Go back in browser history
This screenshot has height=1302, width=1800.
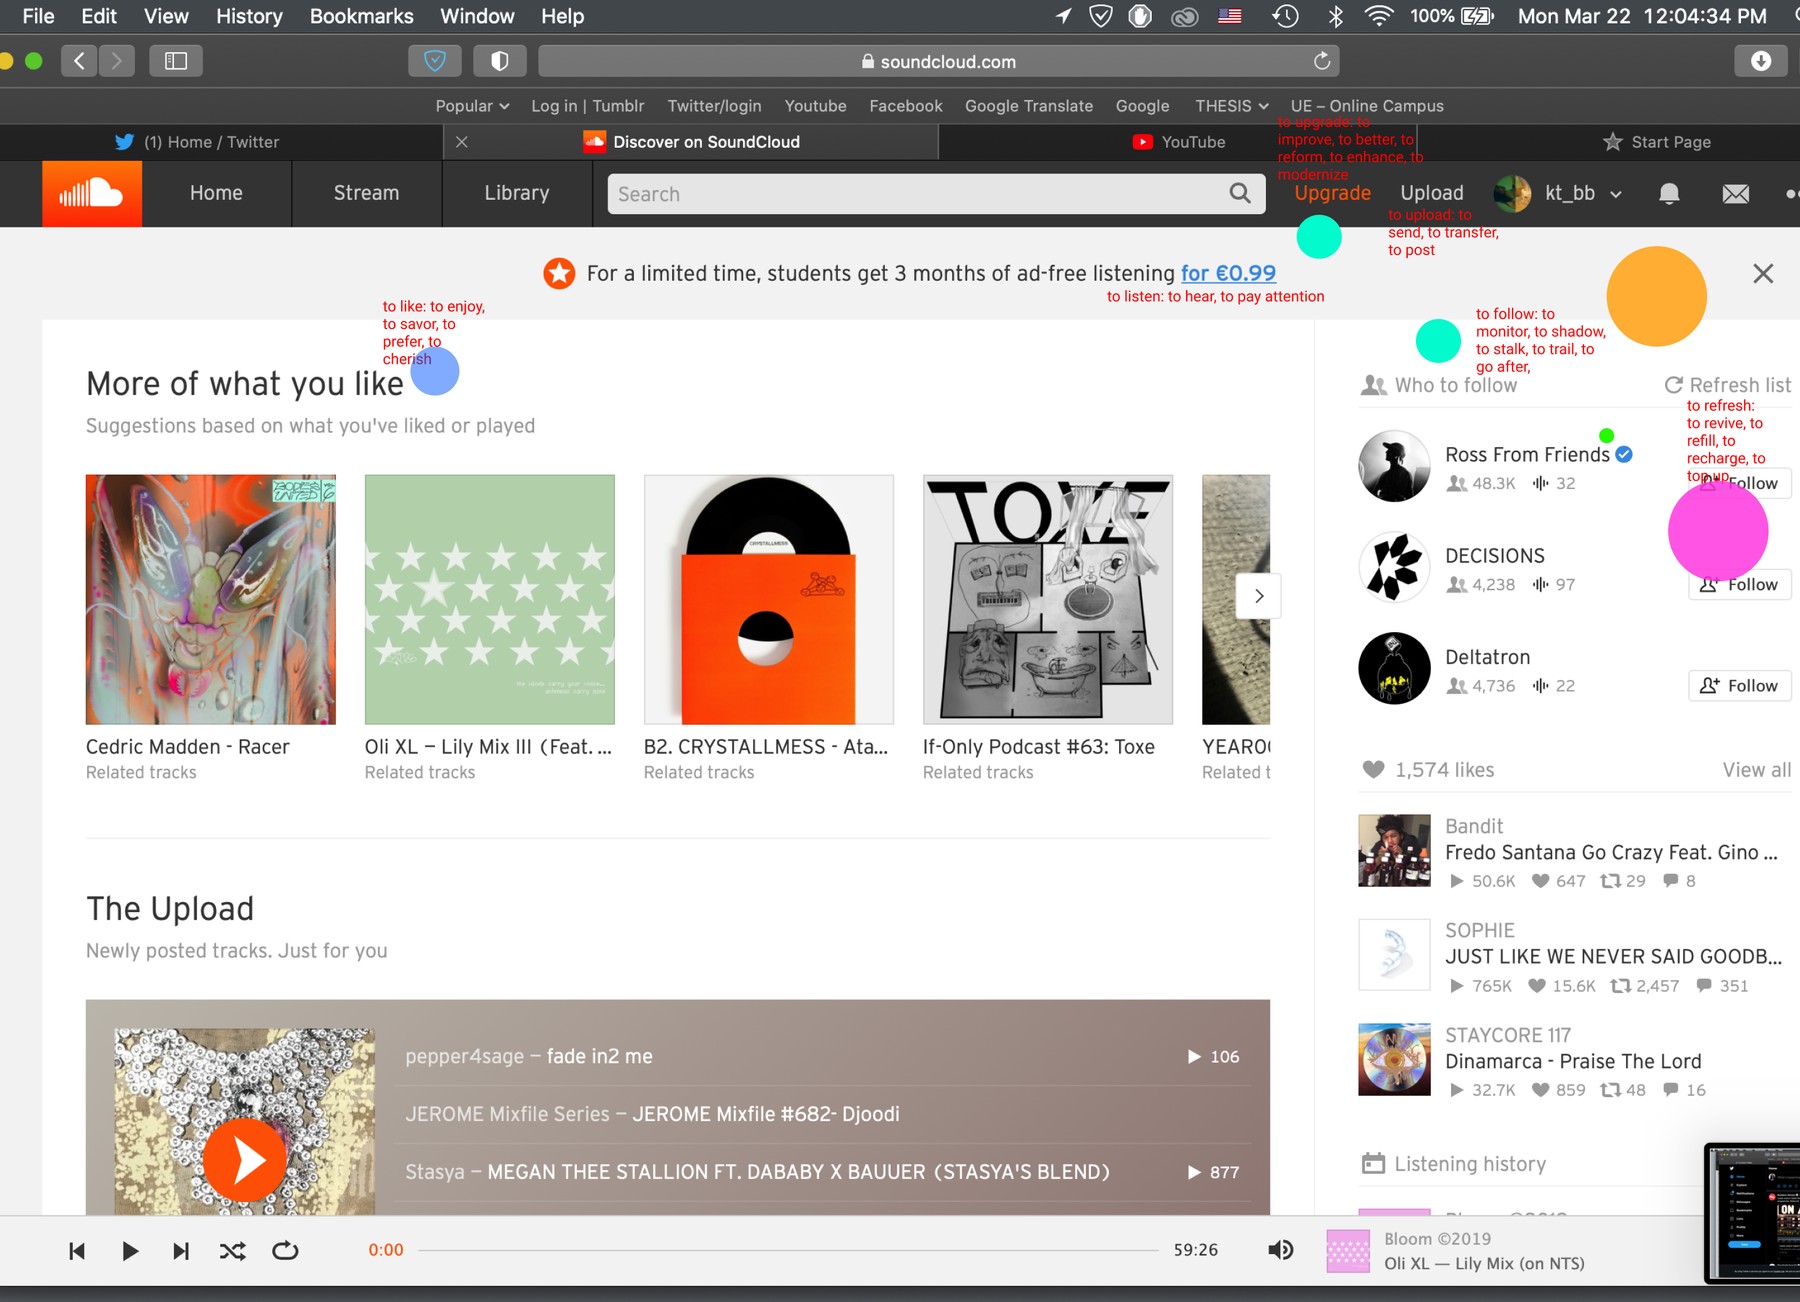(79, 61)
